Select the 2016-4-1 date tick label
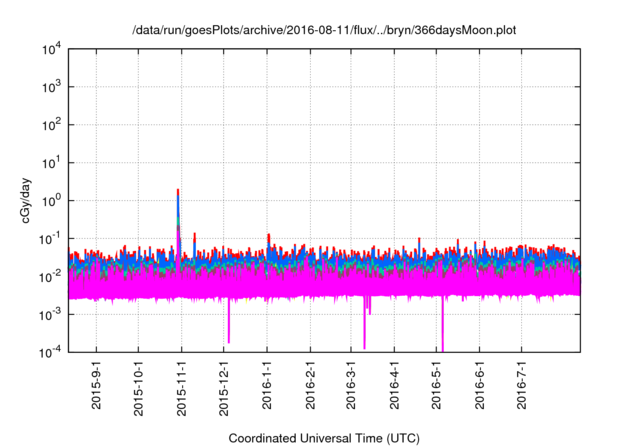Image resolution: width=640 pixels, height=448 pixels. tap(393, 387)
